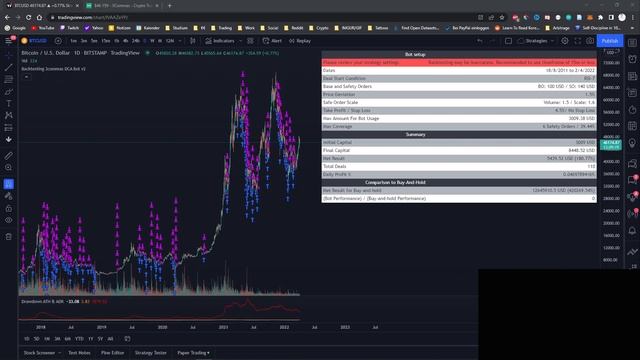Open the TradingView hamburger menu

pos(8,41)
